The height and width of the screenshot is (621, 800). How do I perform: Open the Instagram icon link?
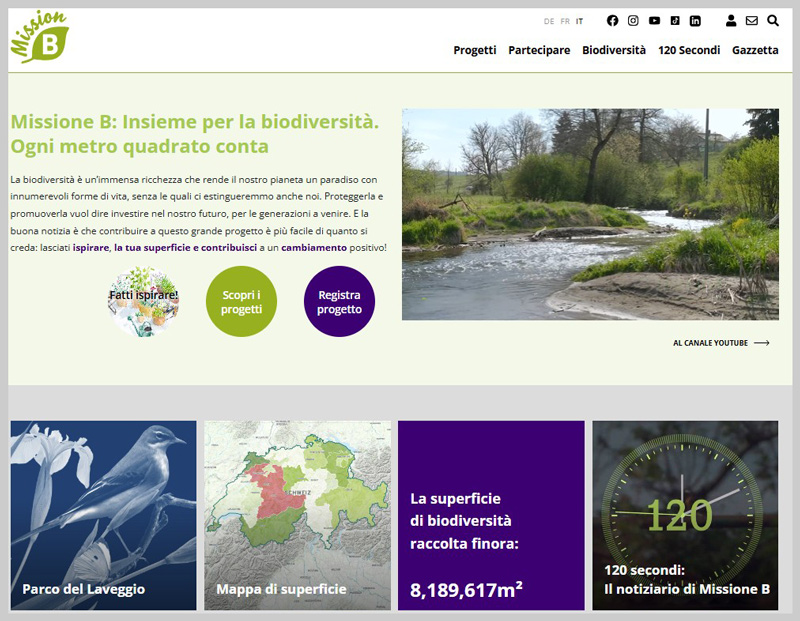pyautogui.click(x=633, y=21)
